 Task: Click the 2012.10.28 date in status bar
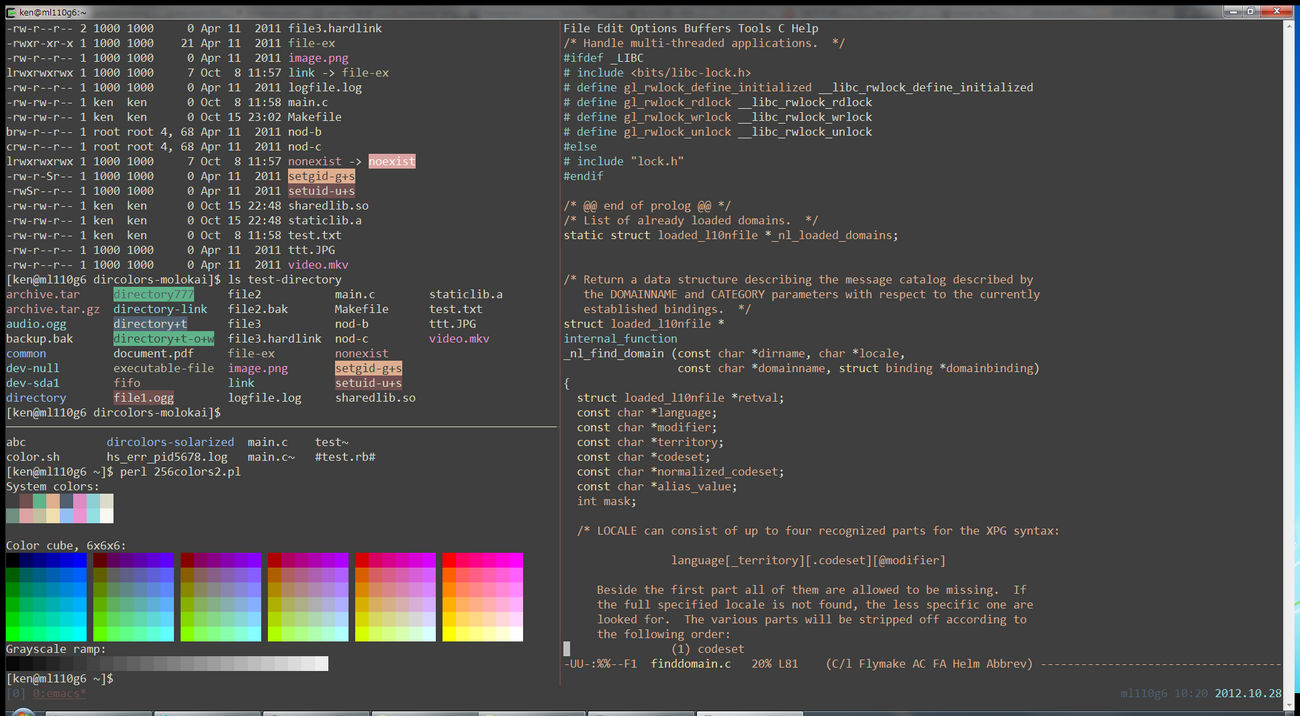pos(1247,693)
